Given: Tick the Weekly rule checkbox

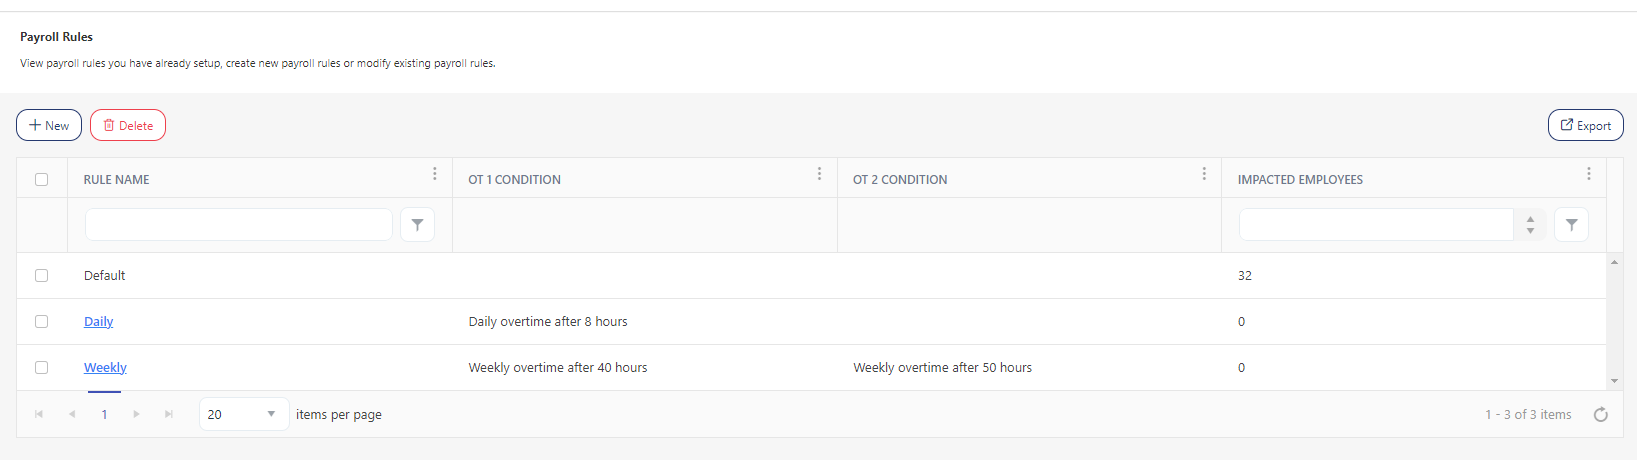Looking at the screenshot, I should pyautogui.click(x=41, y=368).
